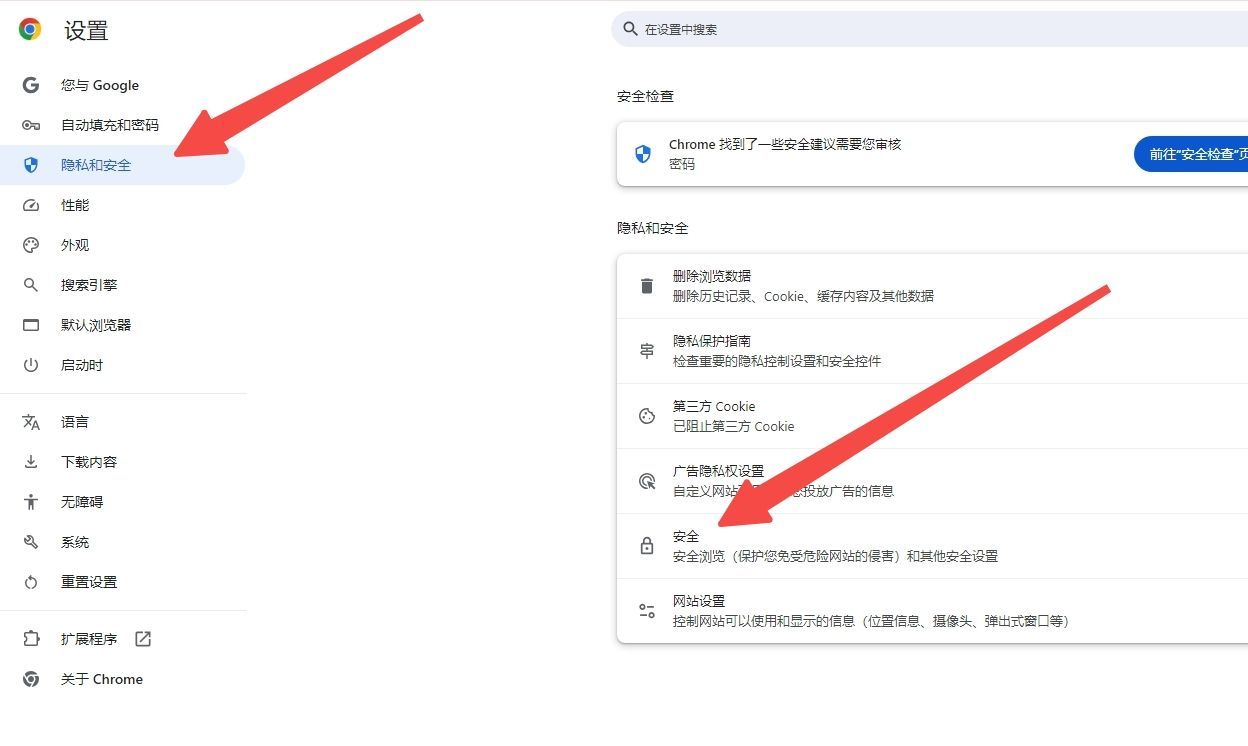Open 自动填充和密码 section
Screen dimensions: 1248x746
[x=122, y=125]
